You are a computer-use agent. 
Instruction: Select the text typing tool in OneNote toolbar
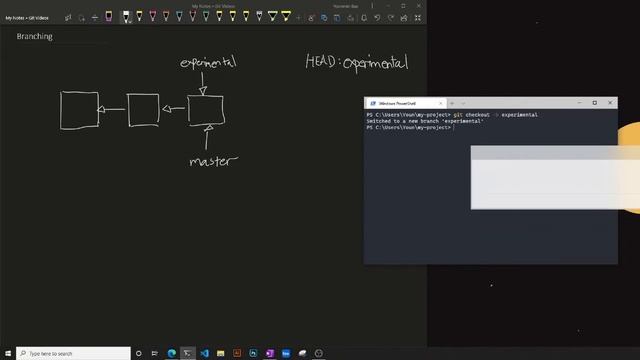click(68, 18)
